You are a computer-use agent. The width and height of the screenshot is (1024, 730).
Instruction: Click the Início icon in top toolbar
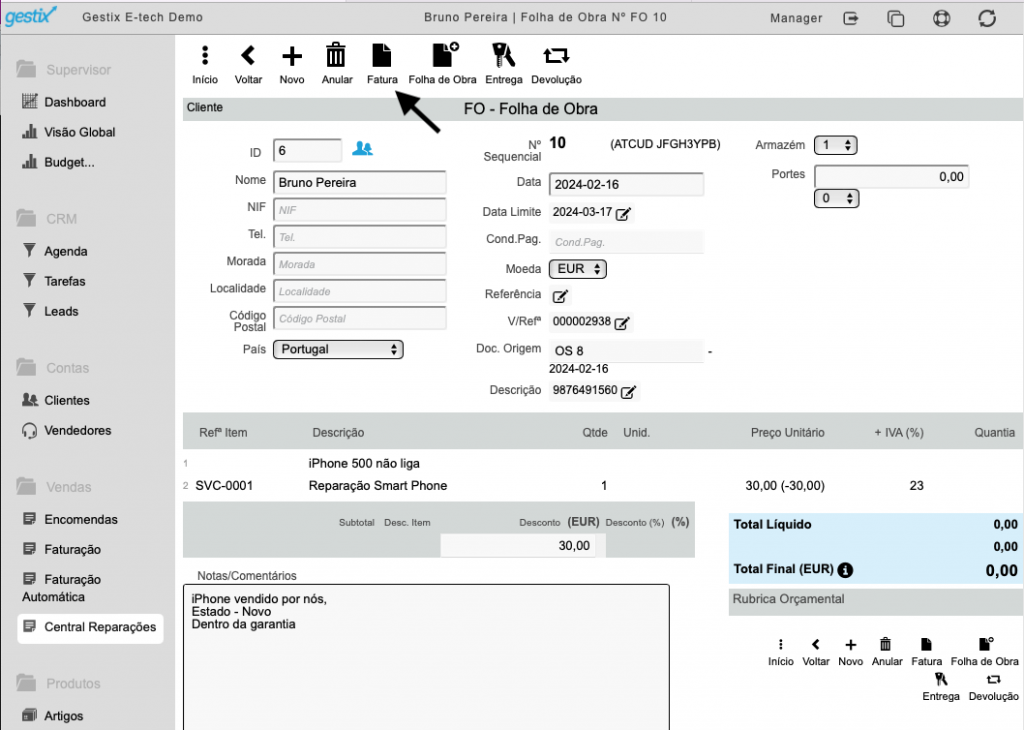click(205, 56)
